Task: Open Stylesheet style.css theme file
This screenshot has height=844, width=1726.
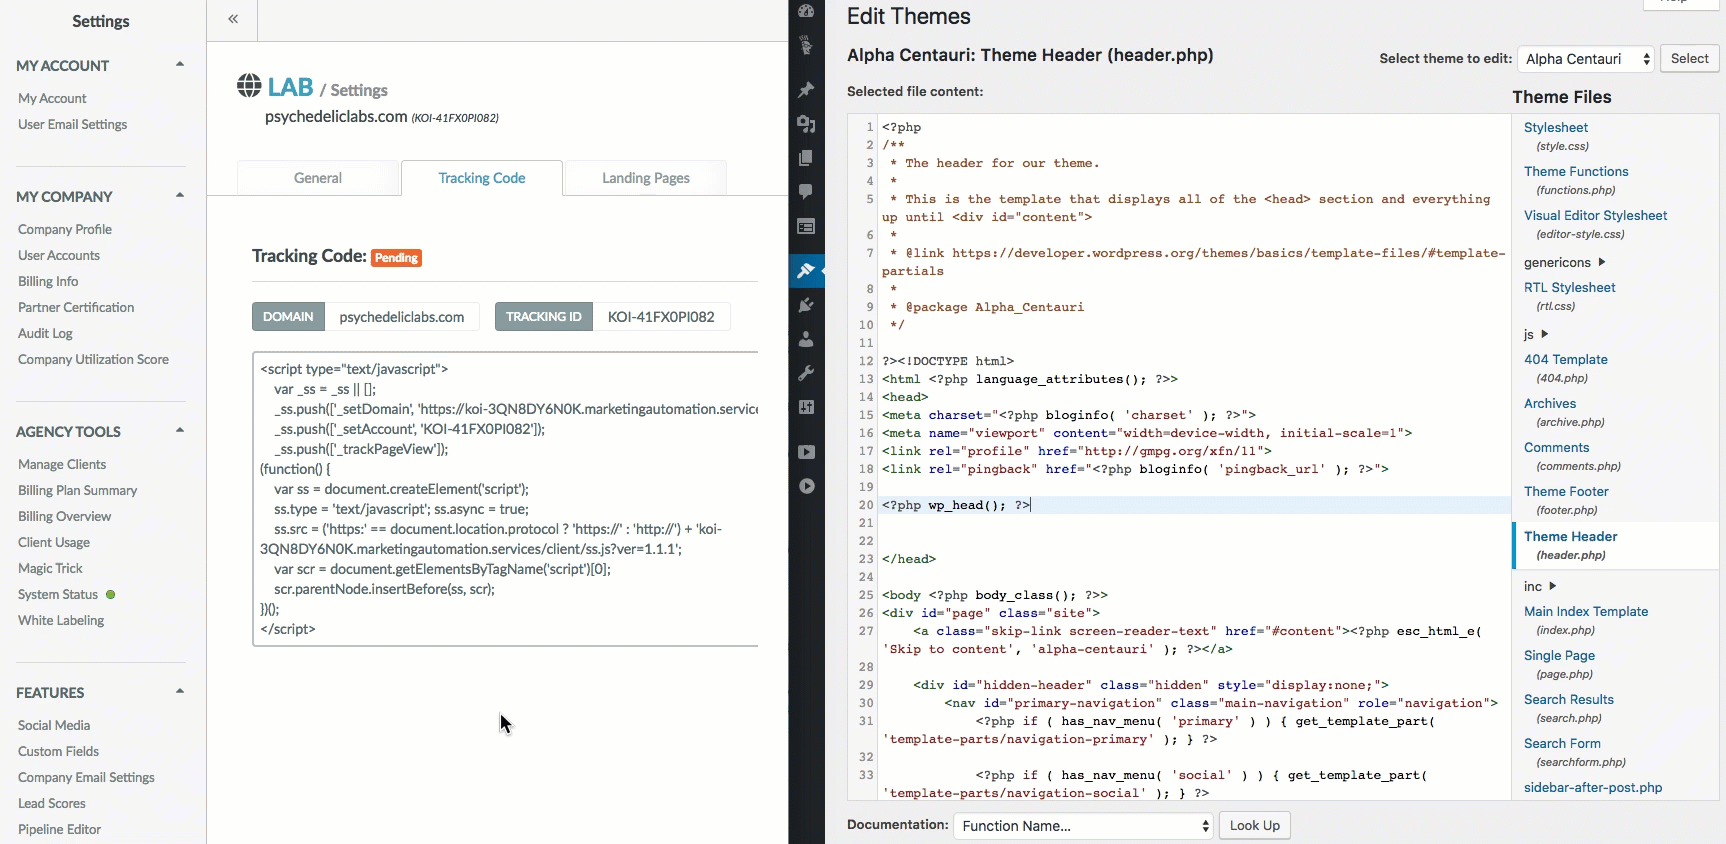Action: (1556, 127)
